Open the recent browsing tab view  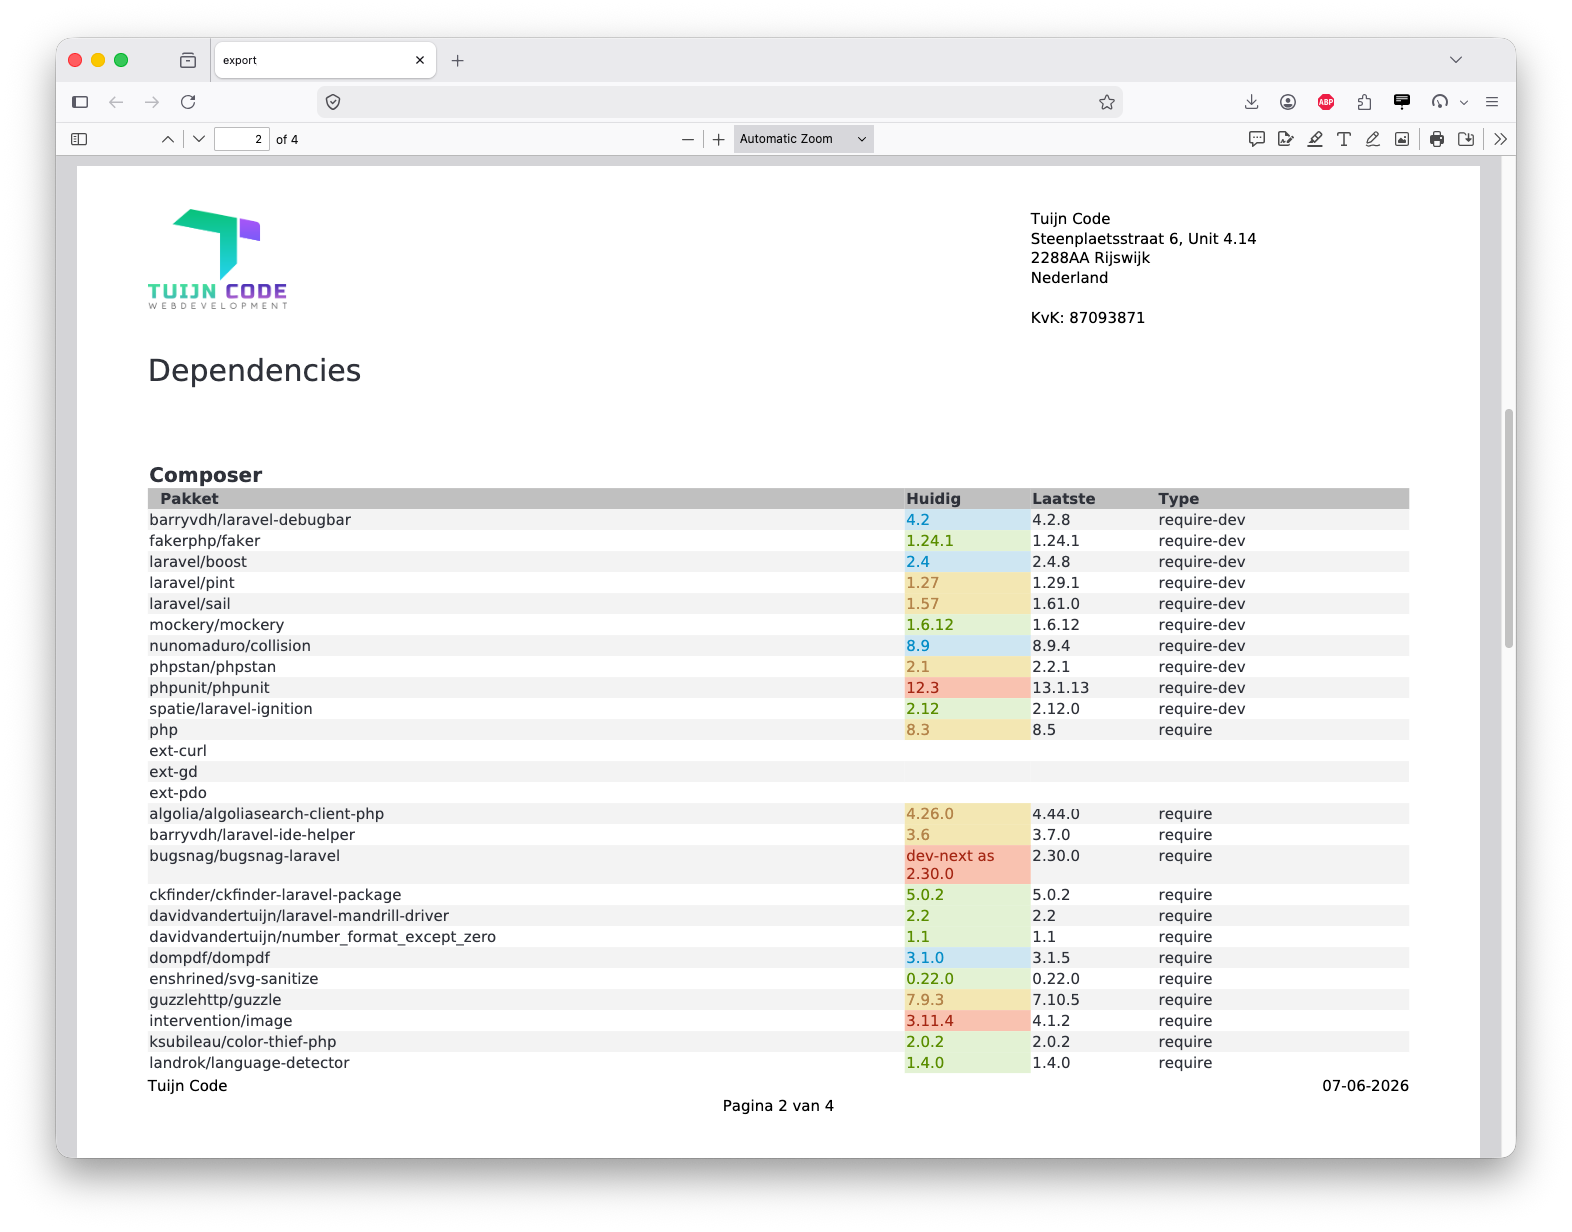(188, 60)
